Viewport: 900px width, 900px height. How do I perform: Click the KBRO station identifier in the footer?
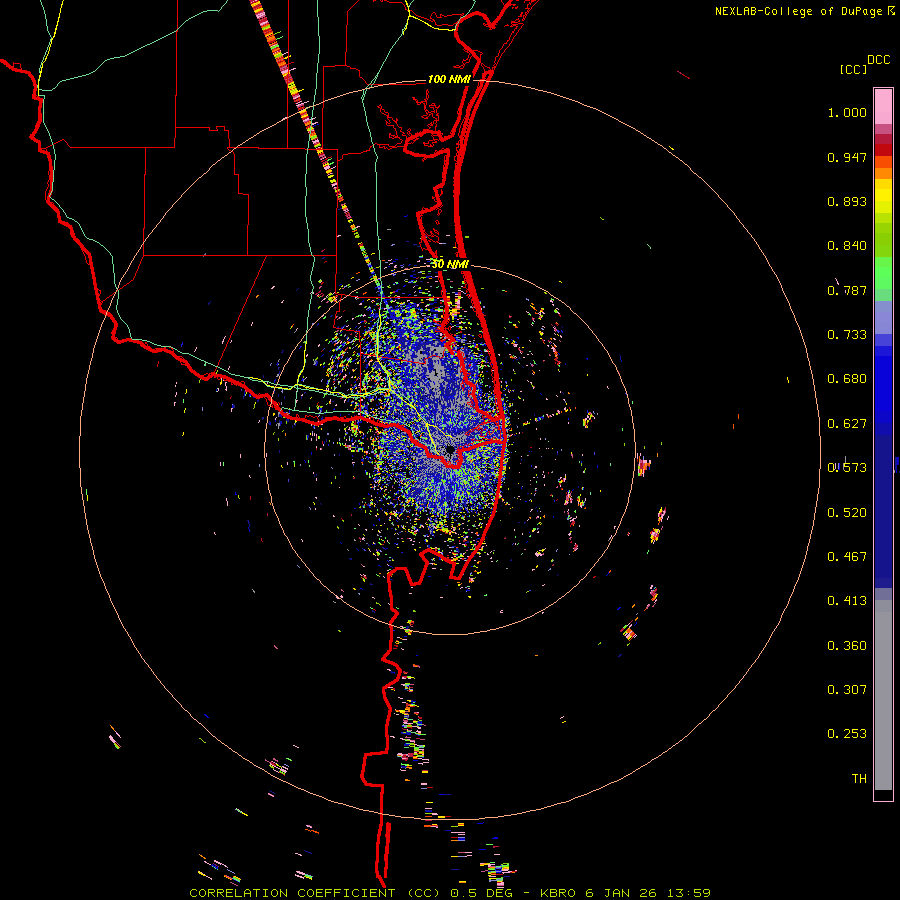coord(558,893)
